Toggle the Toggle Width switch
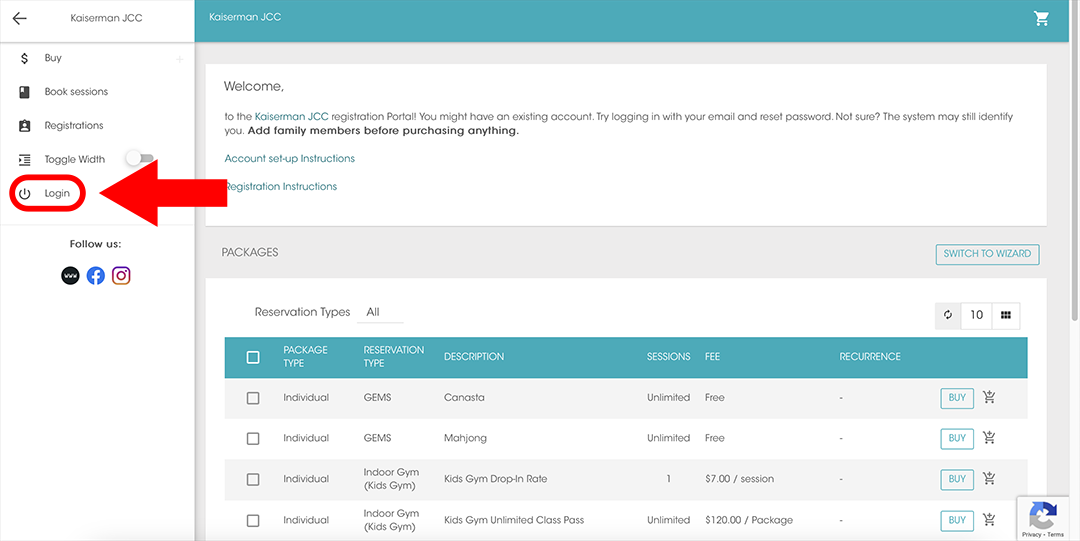1080x541 pixels. (139, 159)
